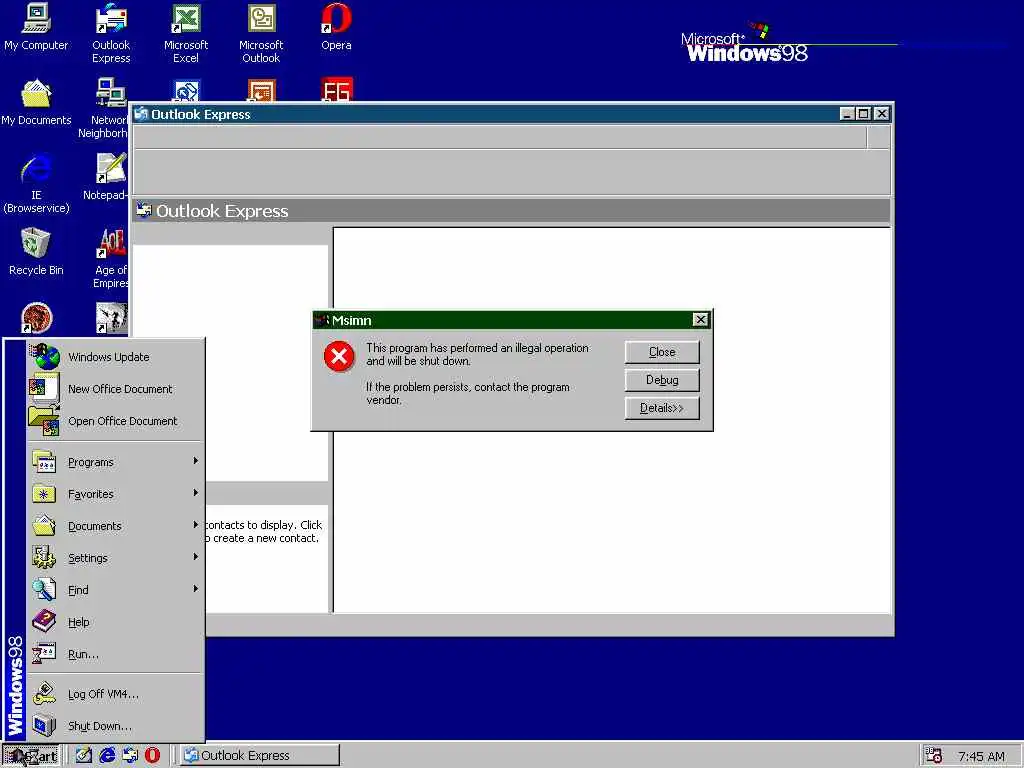Select the red EG desktop icon
This screenshot has width=1024, height=768.
[337, 89]
